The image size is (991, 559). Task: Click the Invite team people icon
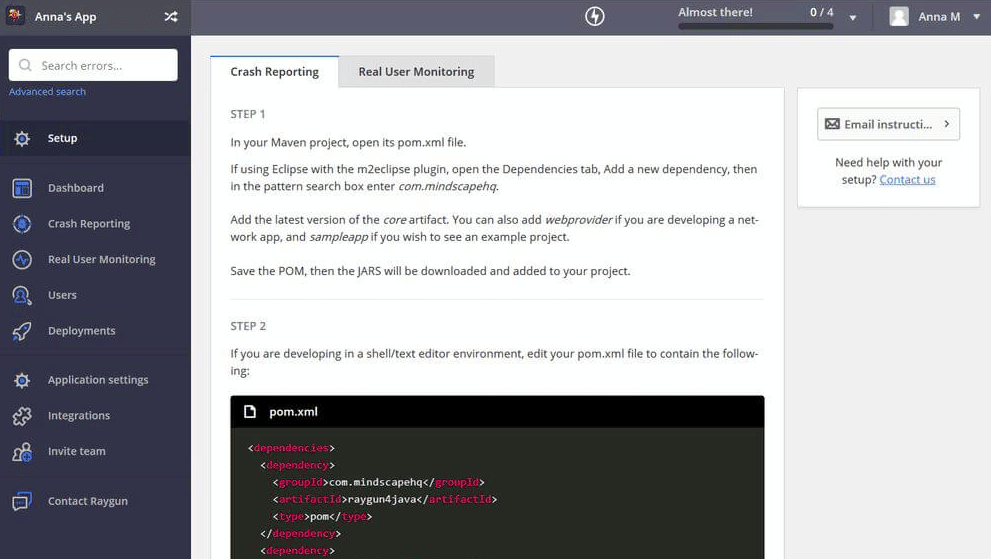click(x=22, y=452)
